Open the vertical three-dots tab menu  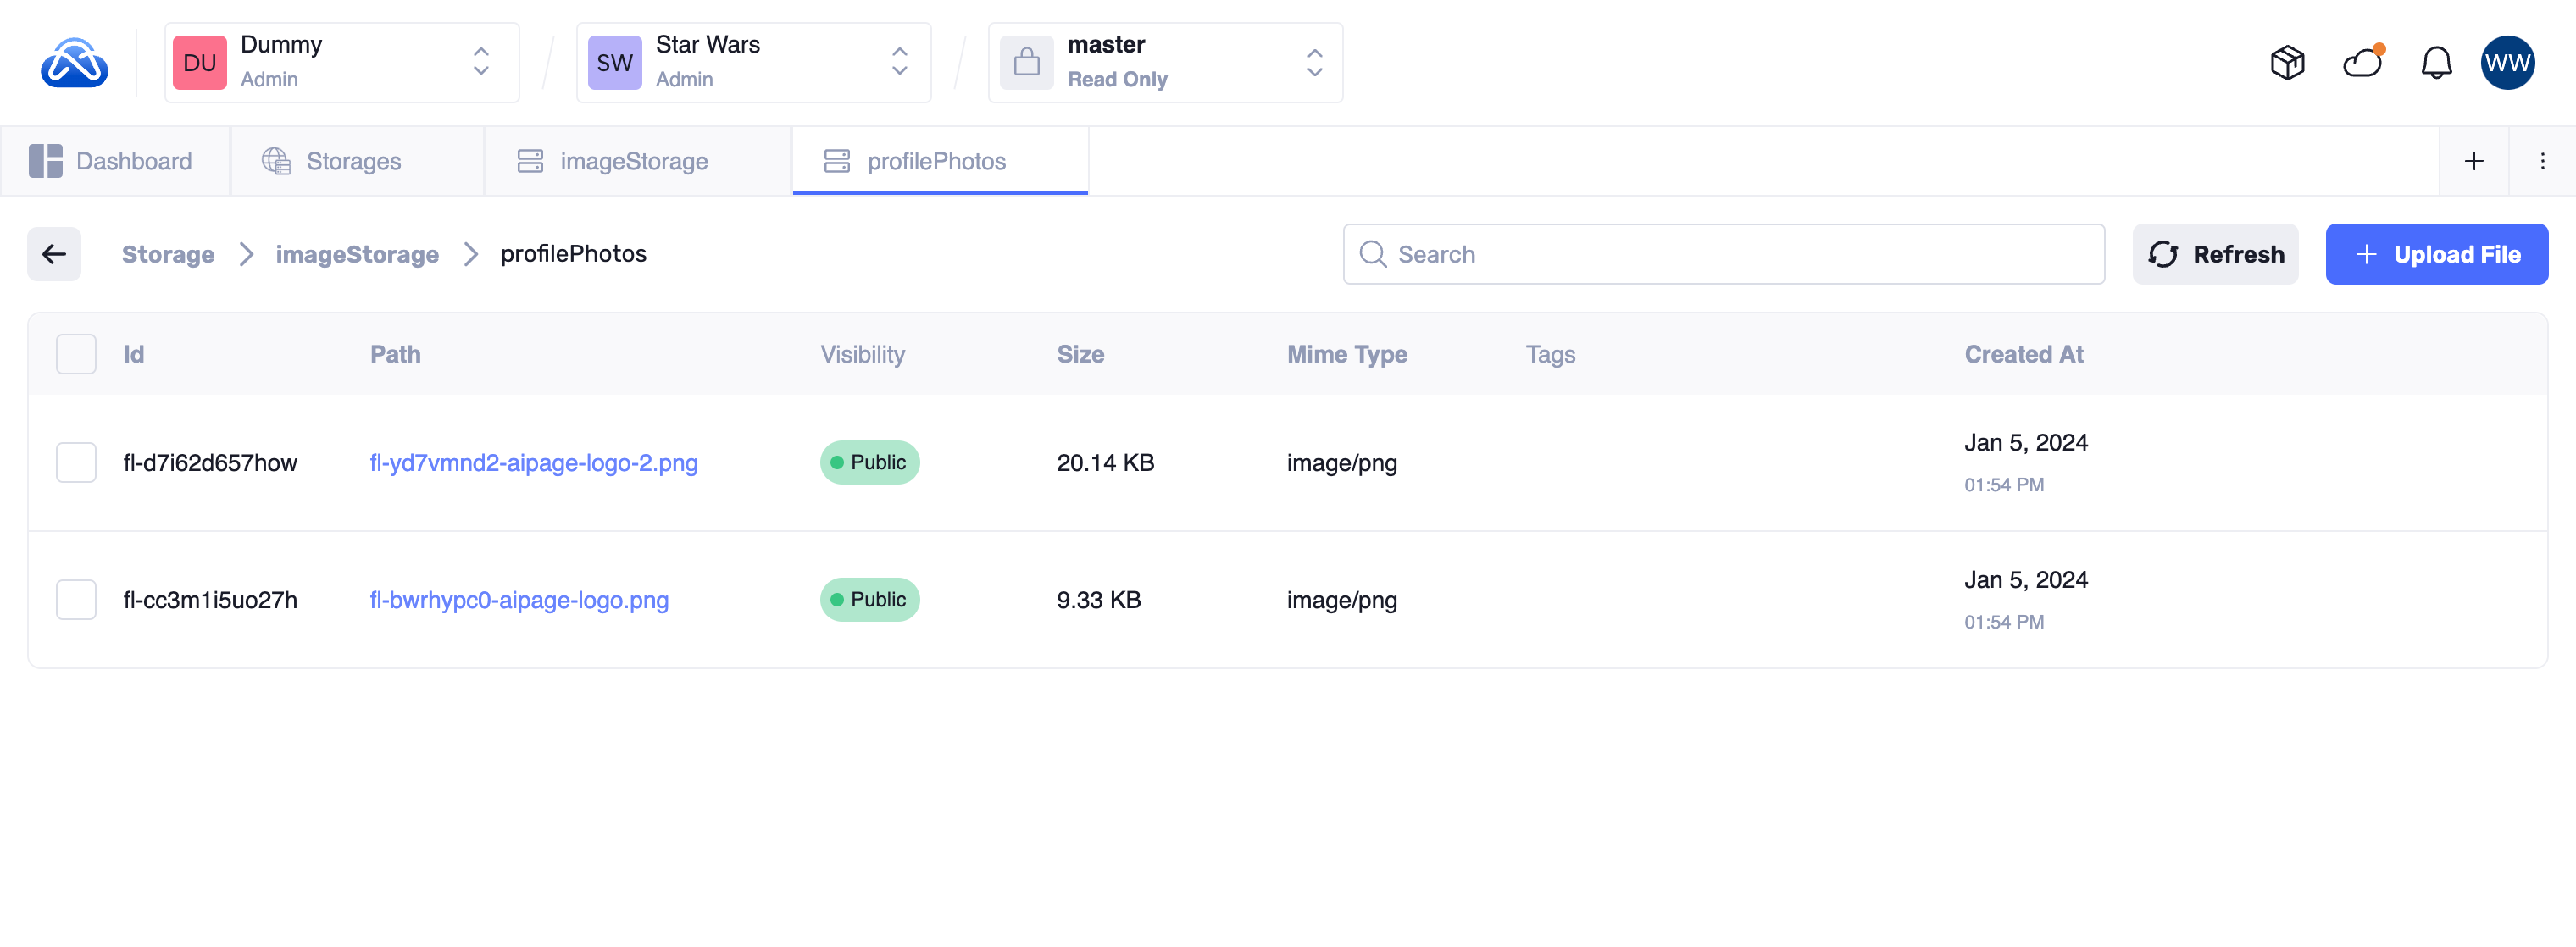[2542, 161]
